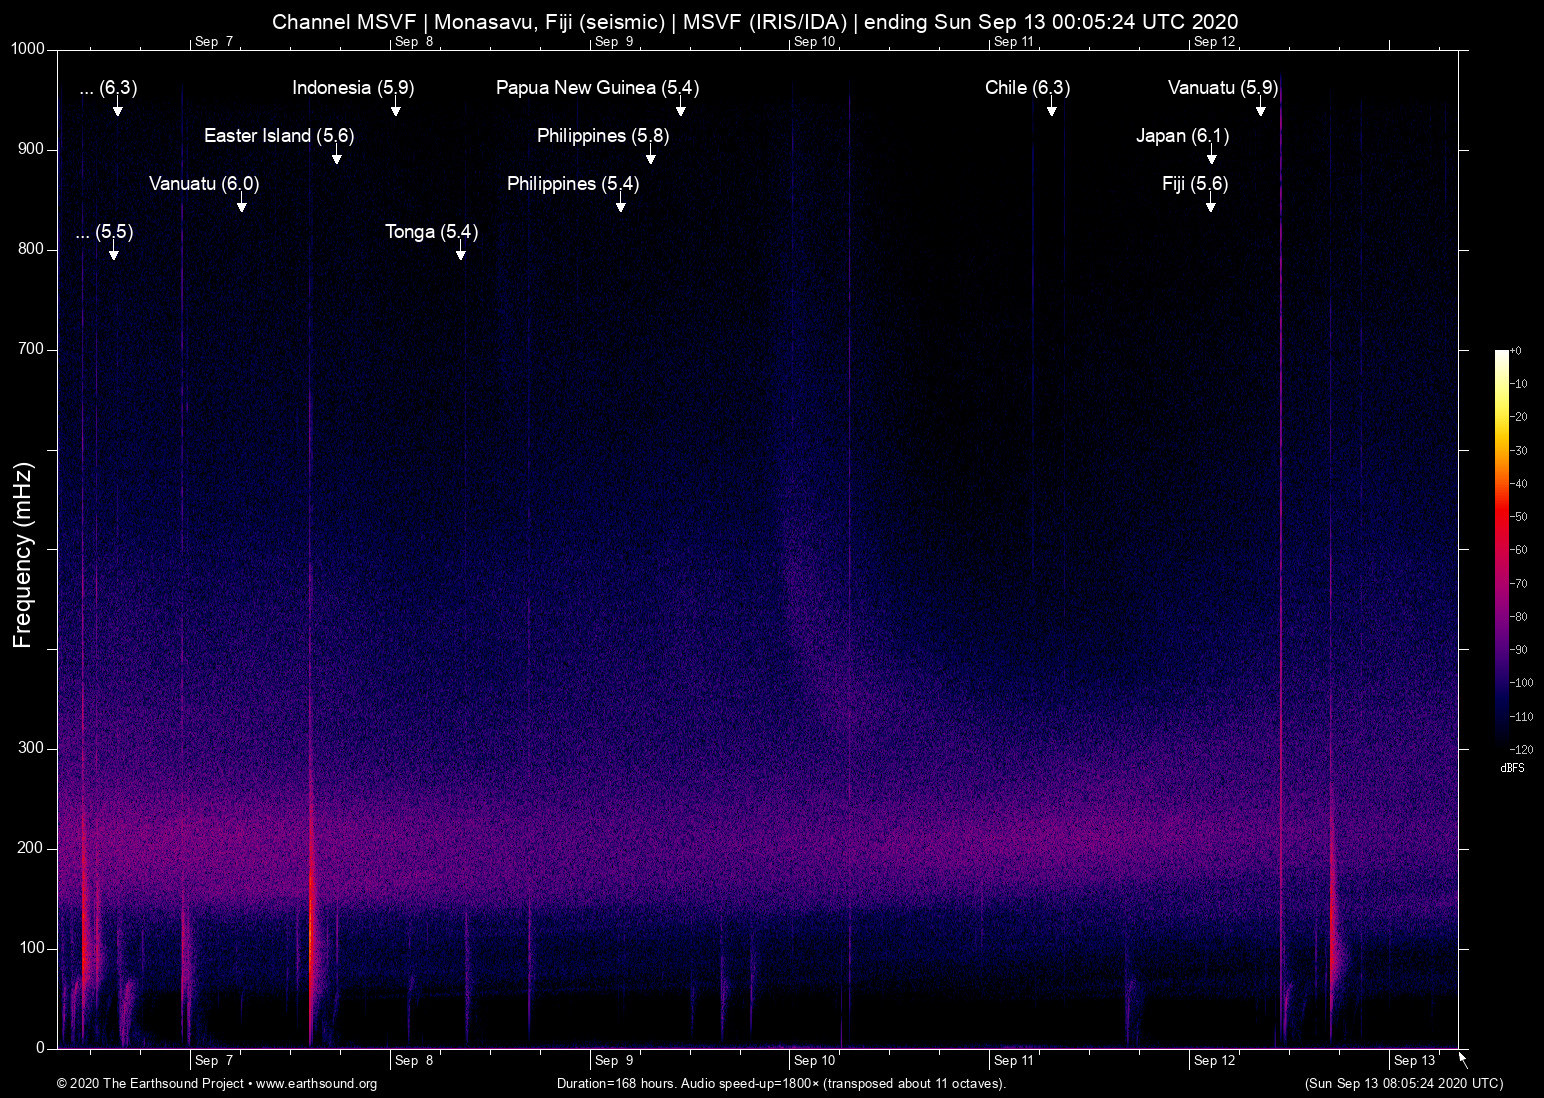Image resolution: width=1544 pixels, height=1098 pixels.
Task: Click the Indonesia (5.9) event arrow
Action: coord(395,112)
